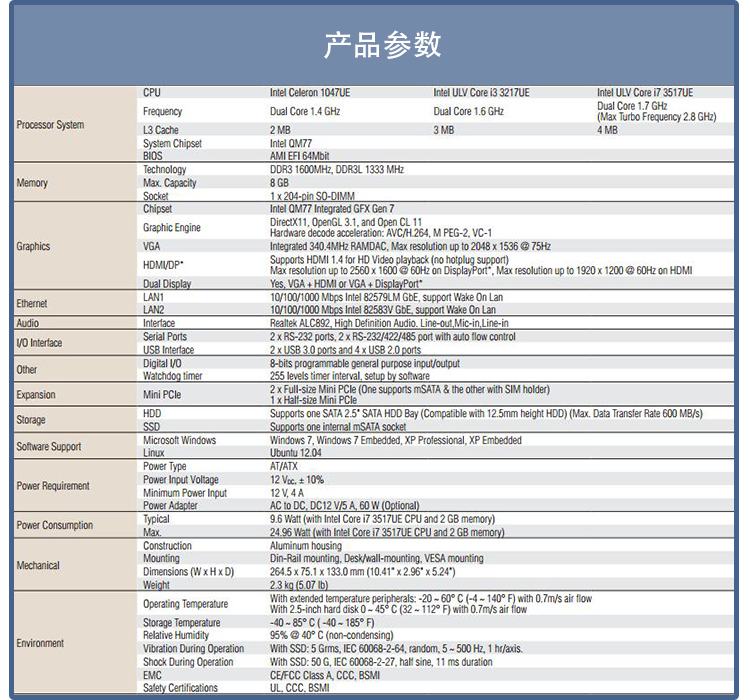Select the I/O Interface category cell
The image size is (750, 700).
tap(40, 343)
